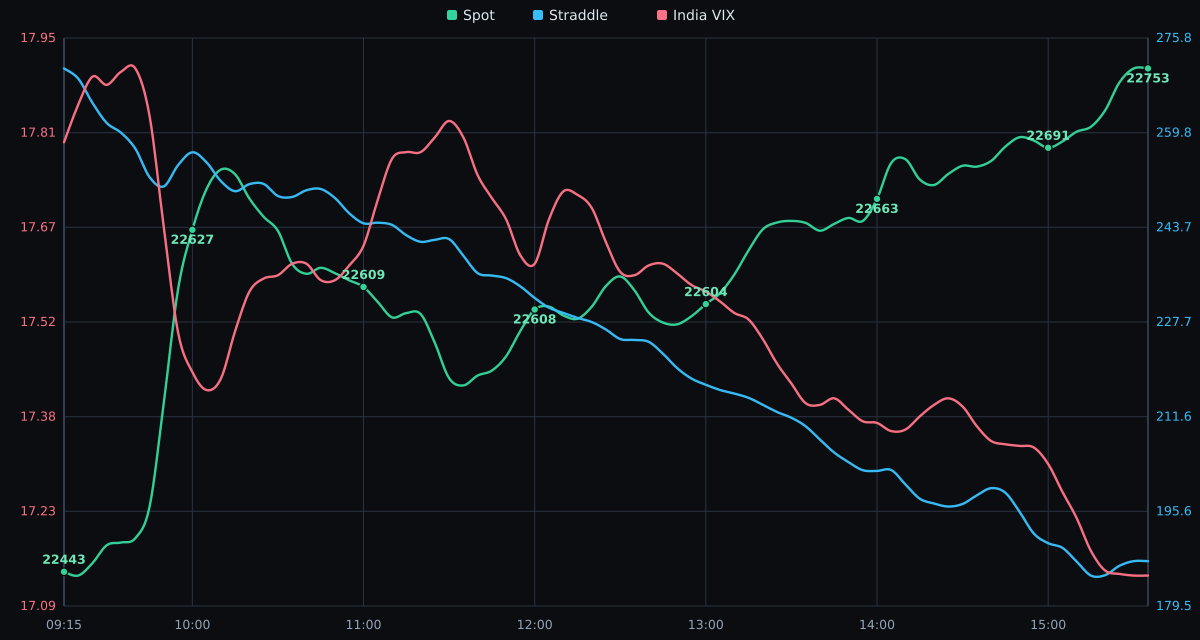Select the 22691 spot data point
This screenshot has width=1200, height=640.
tap(1048, 148)
